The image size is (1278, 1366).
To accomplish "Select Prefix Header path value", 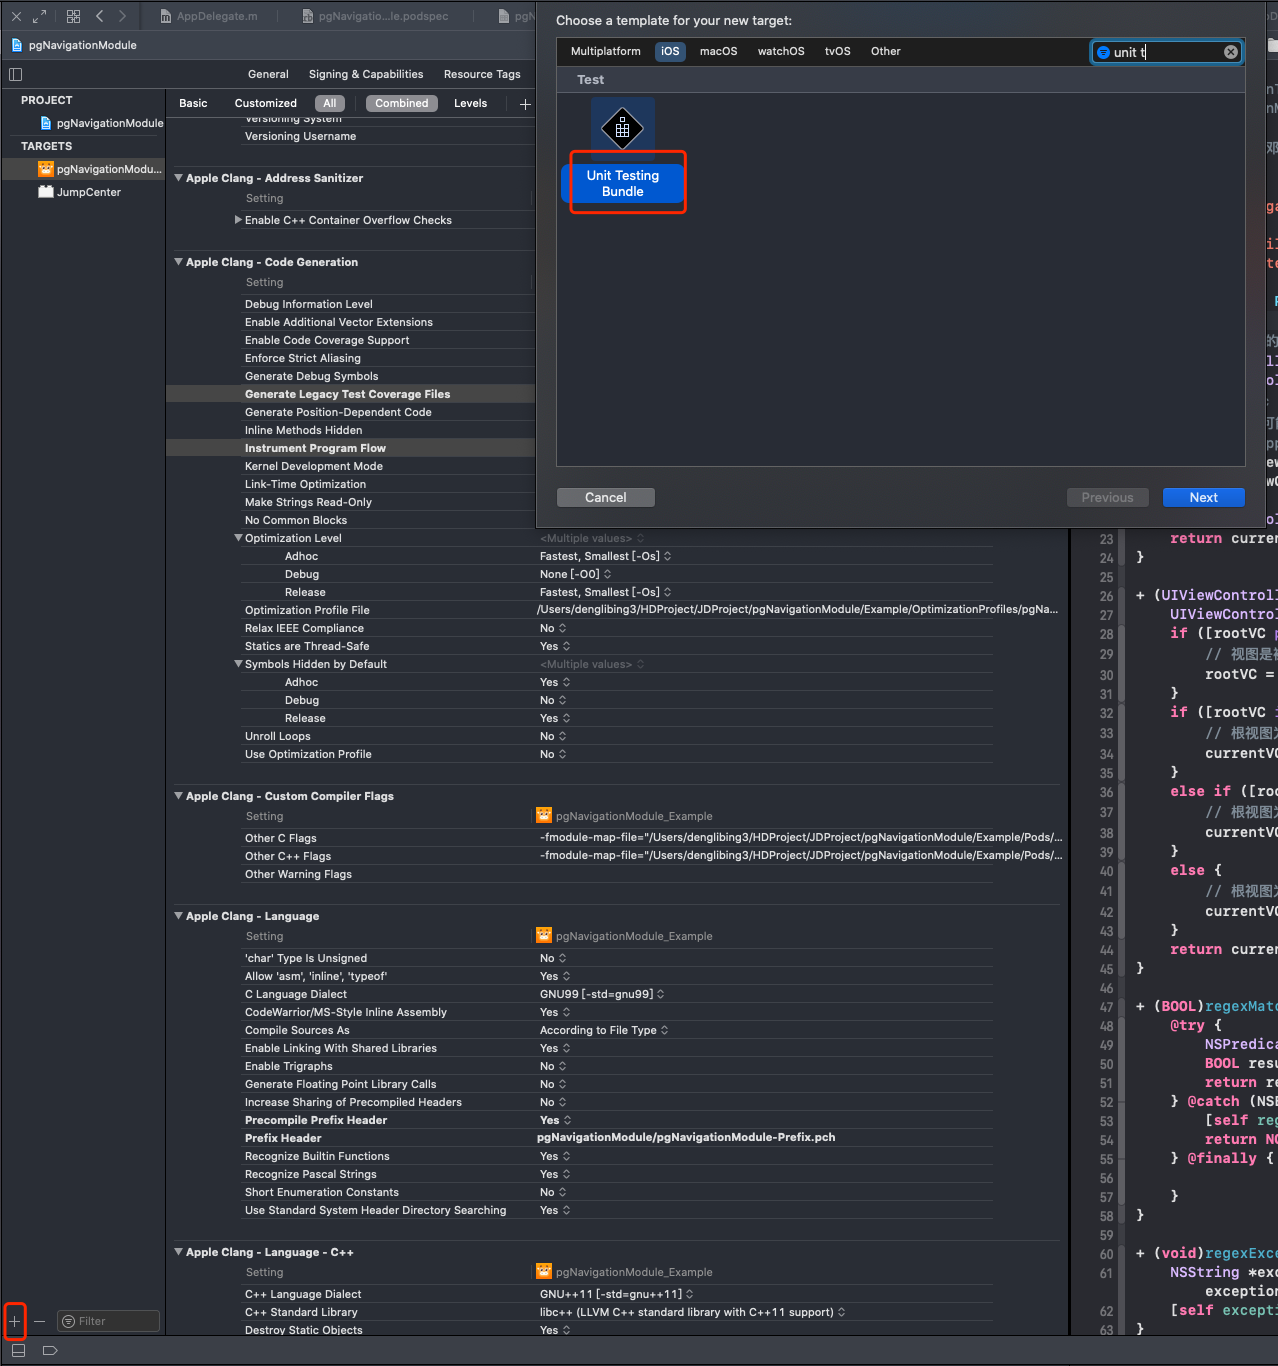I will 686,1137.
